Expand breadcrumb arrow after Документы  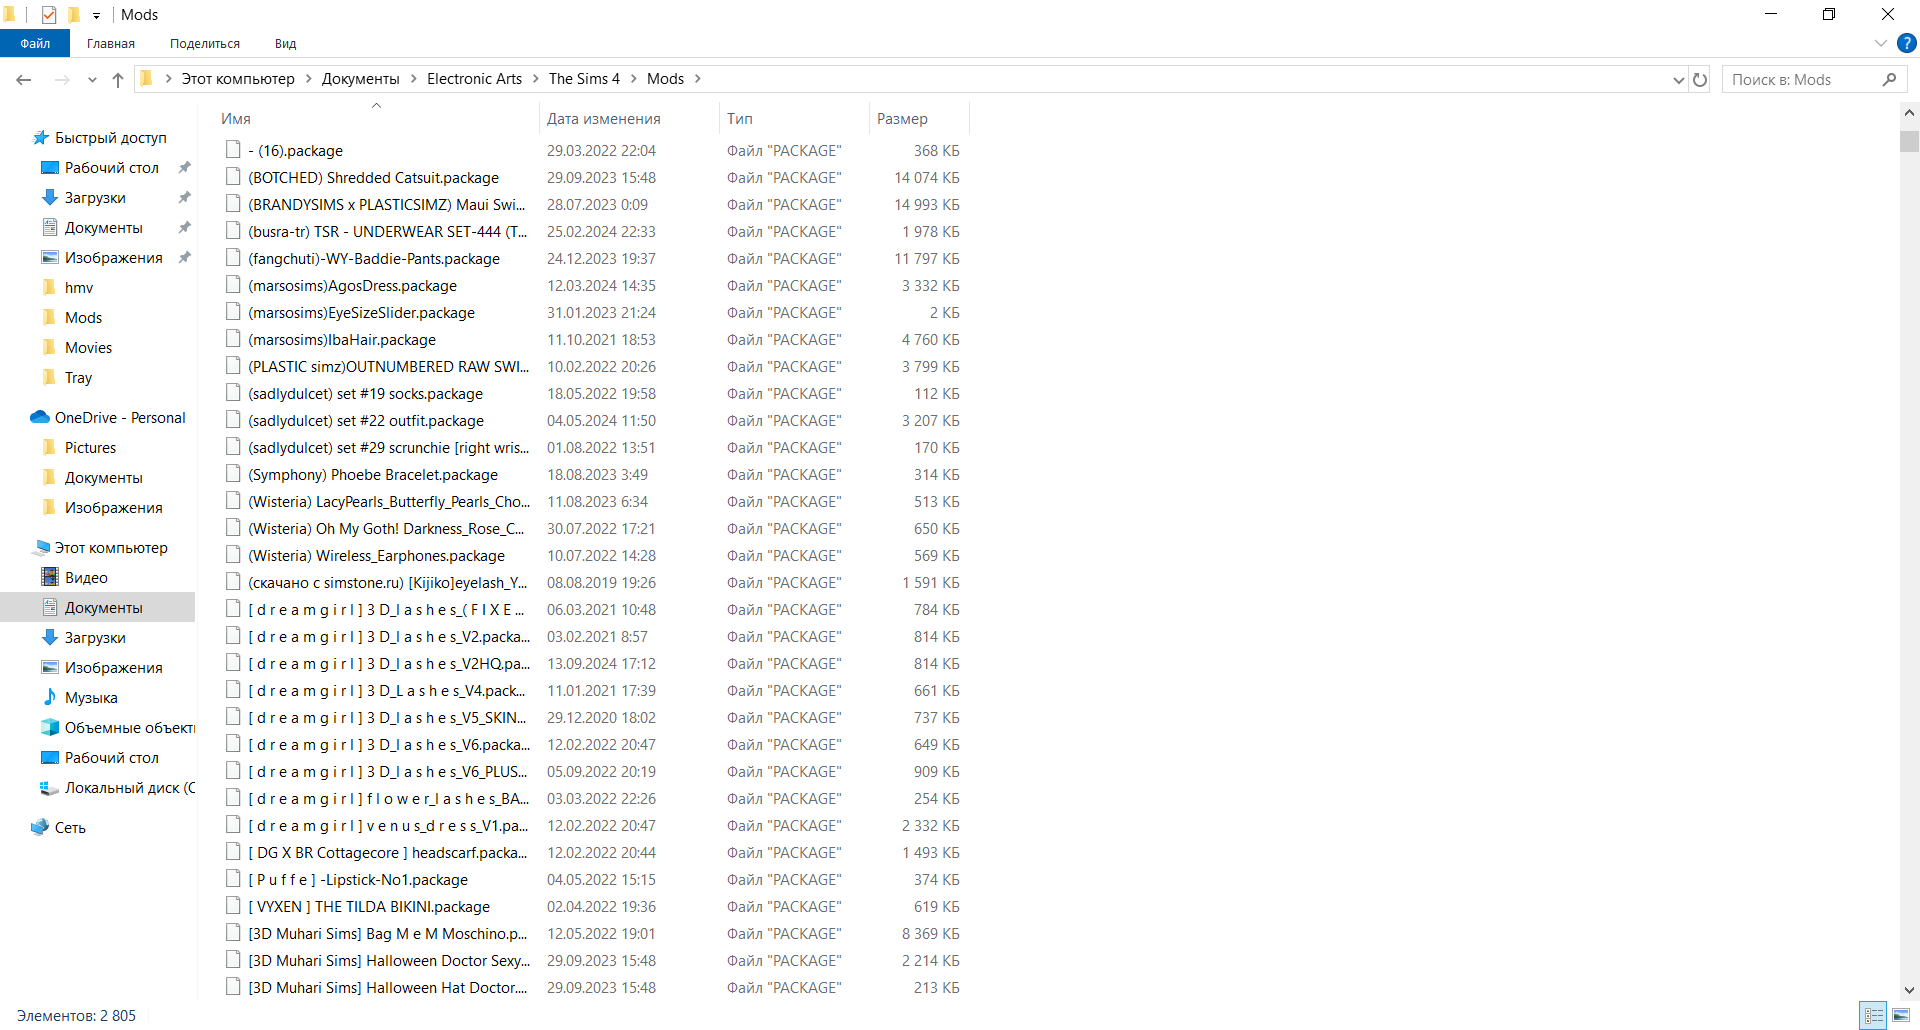413,79
